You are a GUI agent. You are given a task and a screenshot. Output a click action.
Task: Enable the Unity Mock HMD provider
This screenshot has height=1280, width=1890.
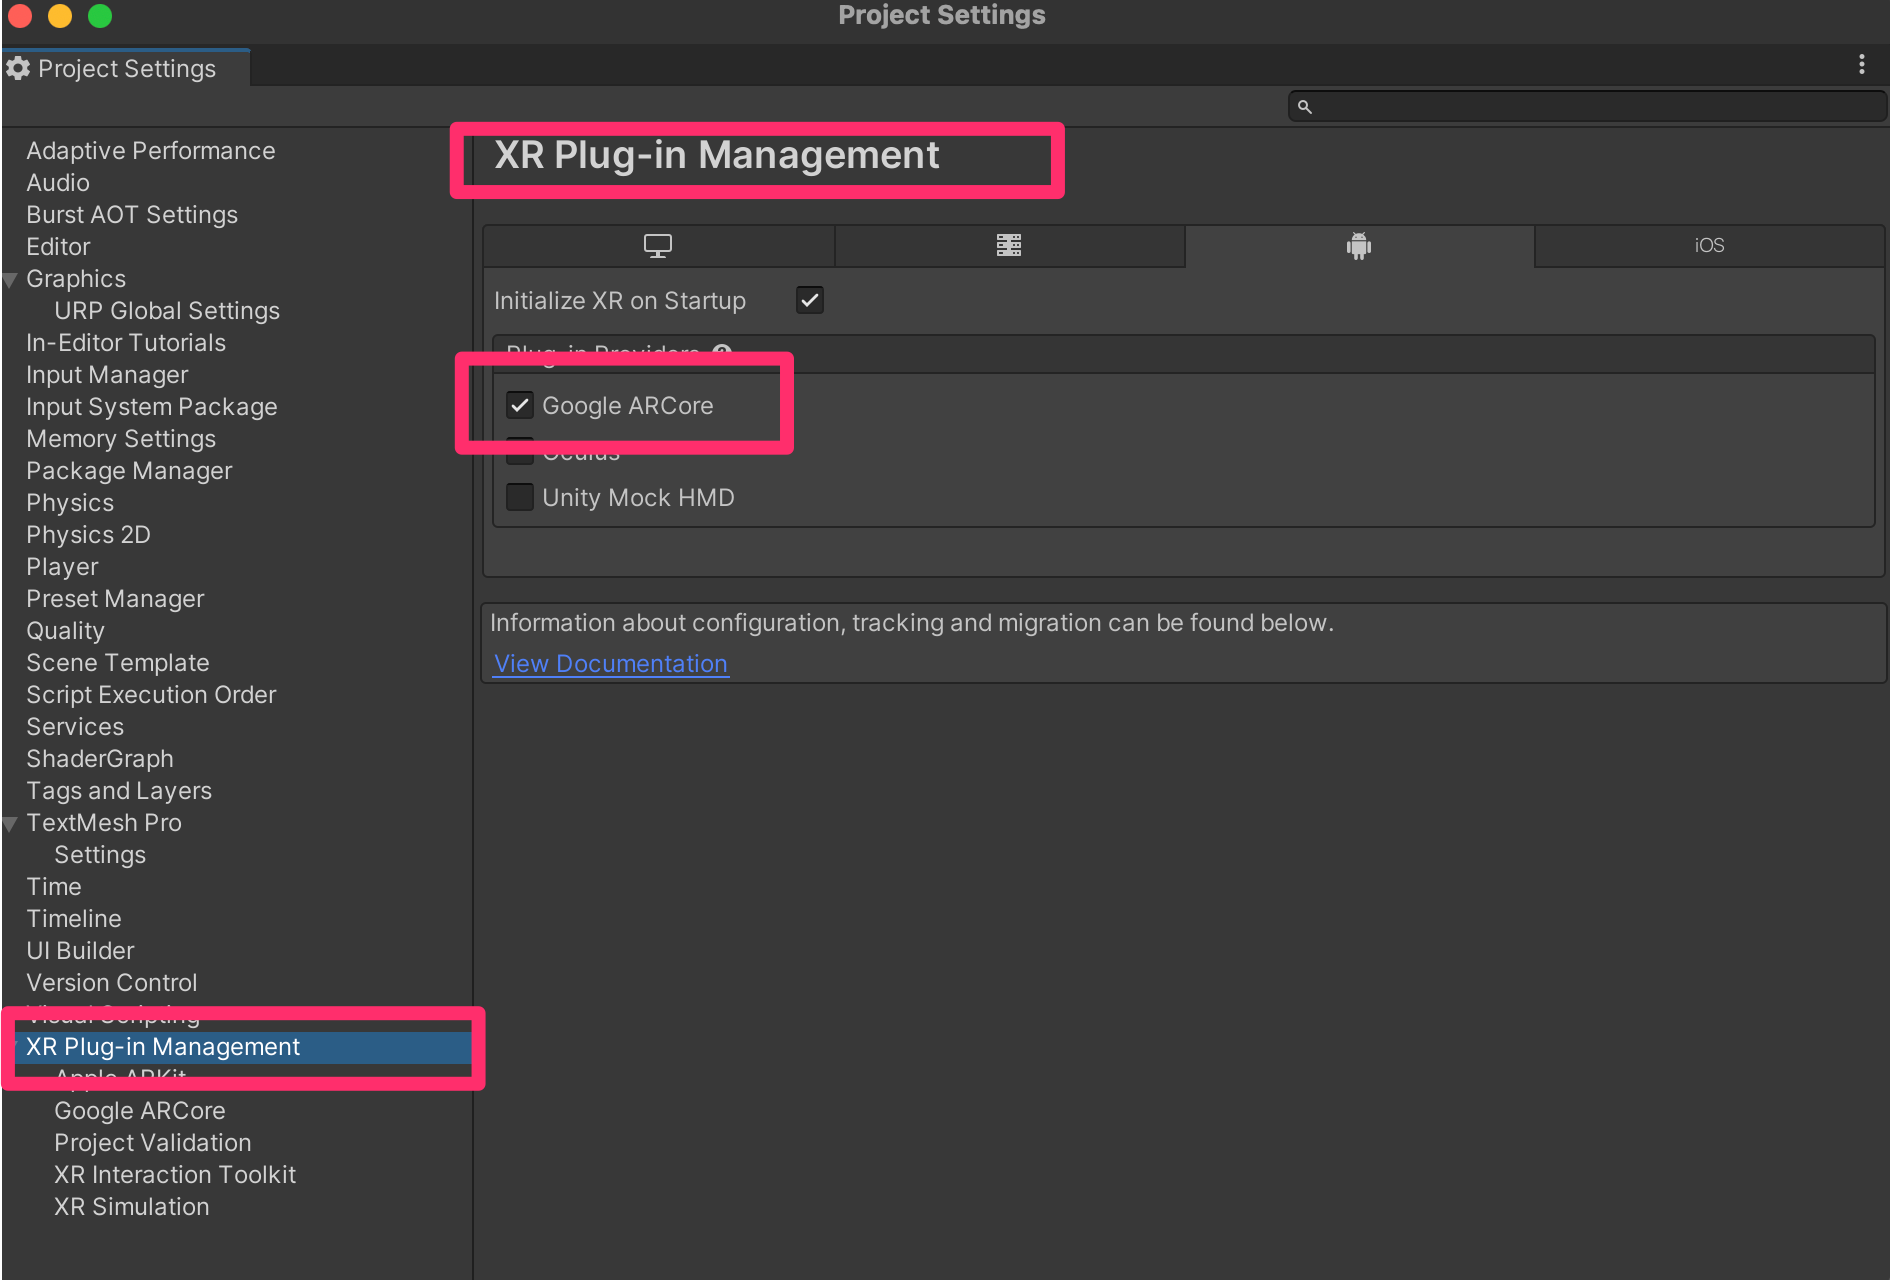pos(520,498)
